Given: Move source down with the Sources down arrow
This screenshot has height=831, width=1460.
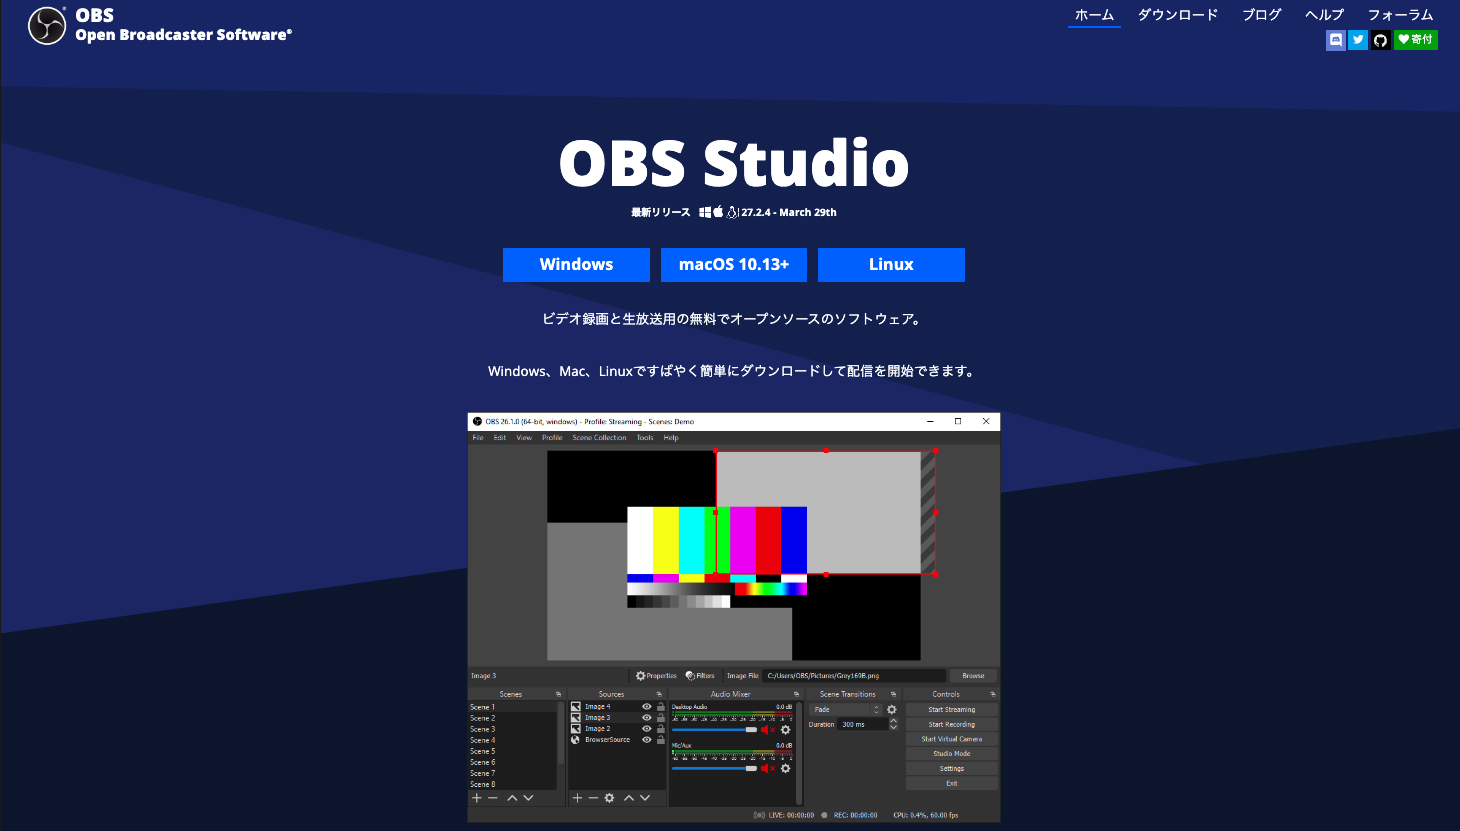Looking at the screenshot, I should pyautogui.click(x=645, y=798).
